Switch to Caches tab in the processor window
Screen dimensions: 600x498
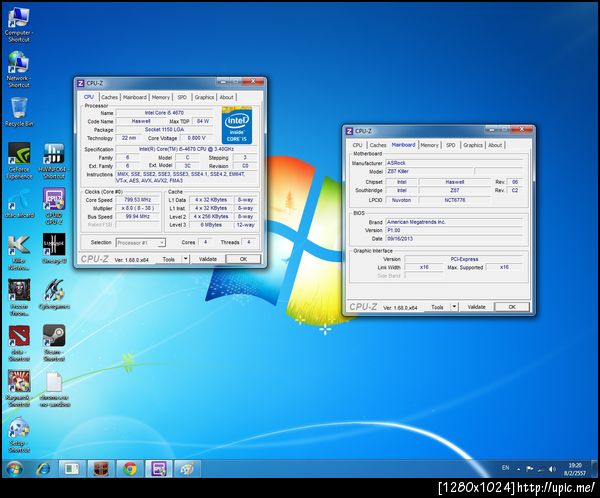[x=109, y=97]
